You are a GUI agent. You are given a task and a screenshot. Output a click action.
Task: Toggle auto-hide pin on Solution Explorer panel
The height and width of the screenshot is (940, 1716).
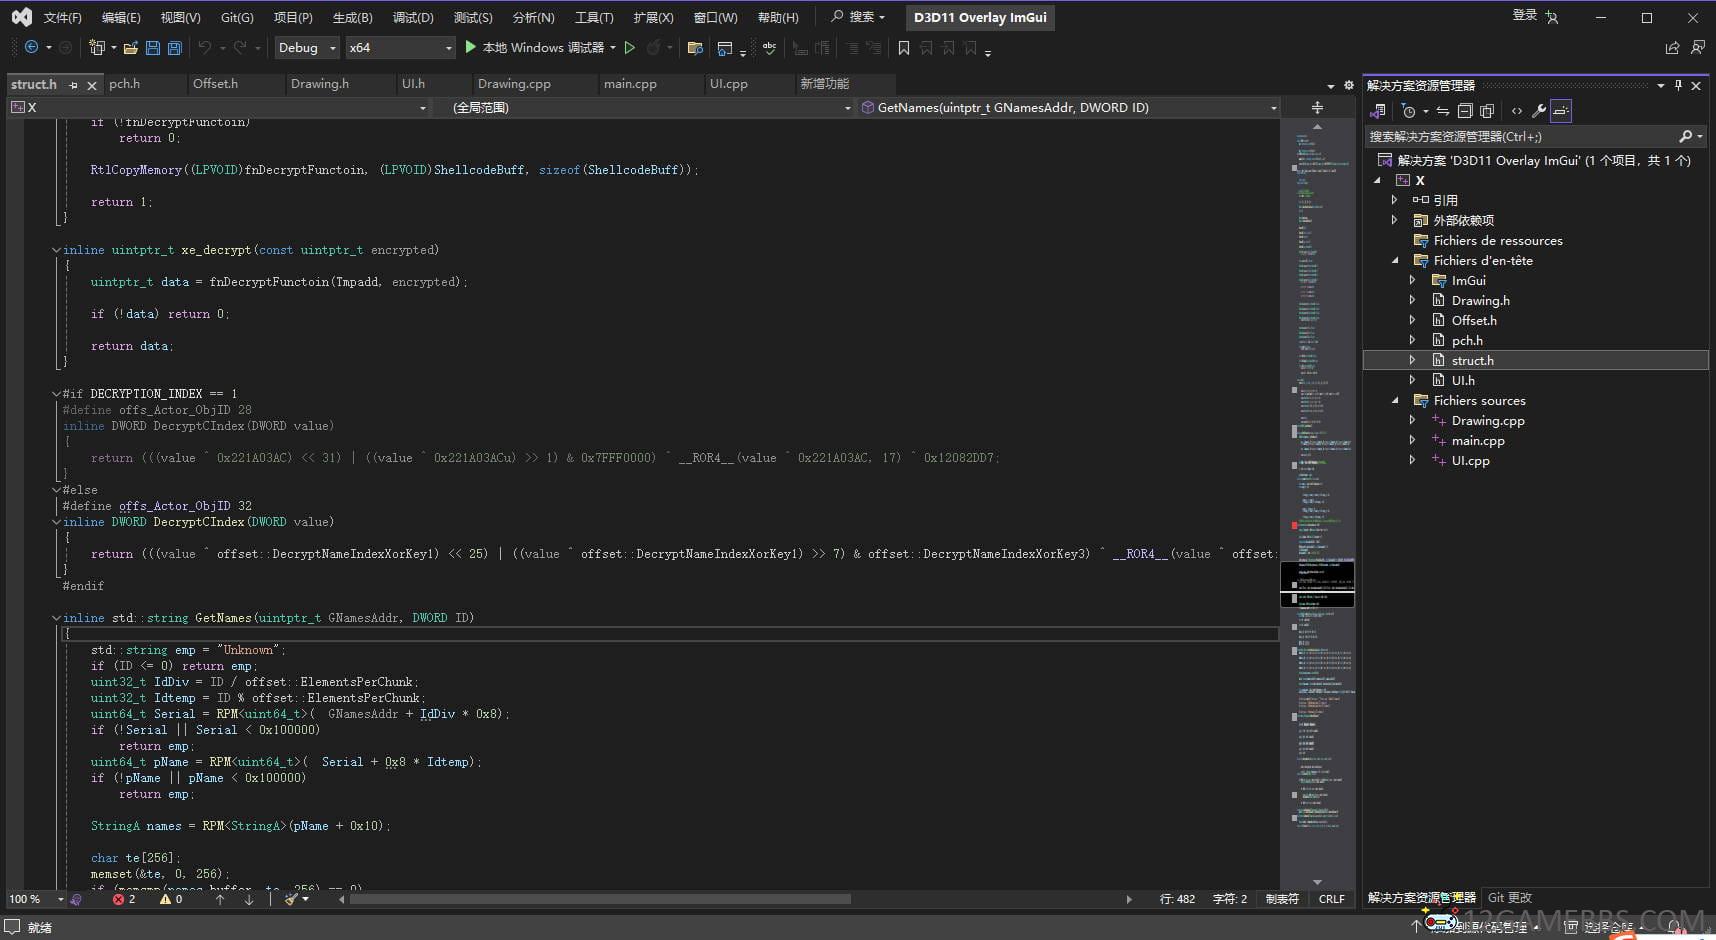click(x=1678, y=85)
